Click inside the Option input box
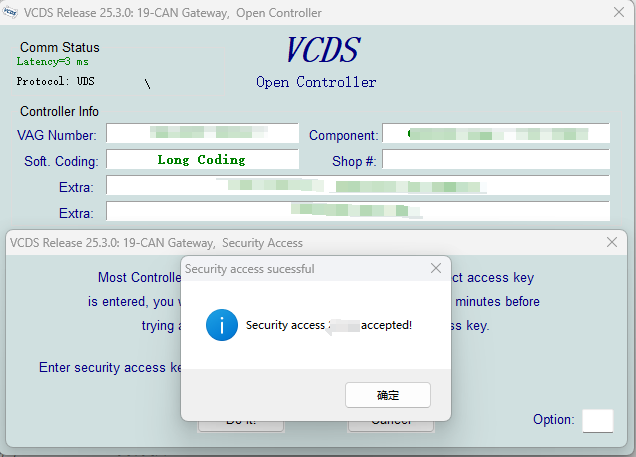The image size is (636, 457). click(x=597, y=420)
